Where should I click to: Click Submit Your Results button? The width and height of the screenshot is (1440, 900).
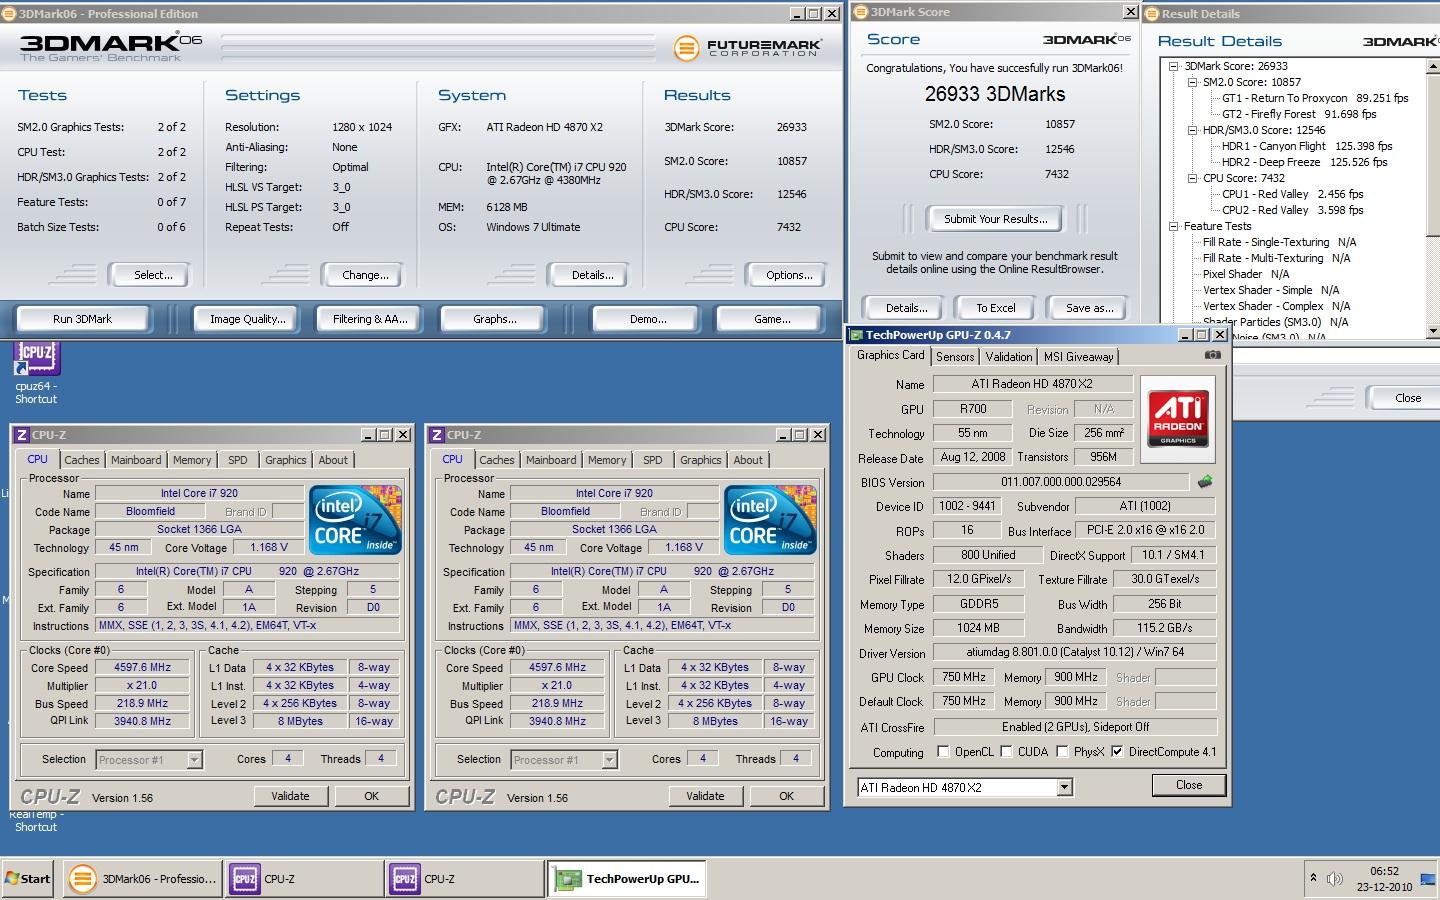[996, 219]
